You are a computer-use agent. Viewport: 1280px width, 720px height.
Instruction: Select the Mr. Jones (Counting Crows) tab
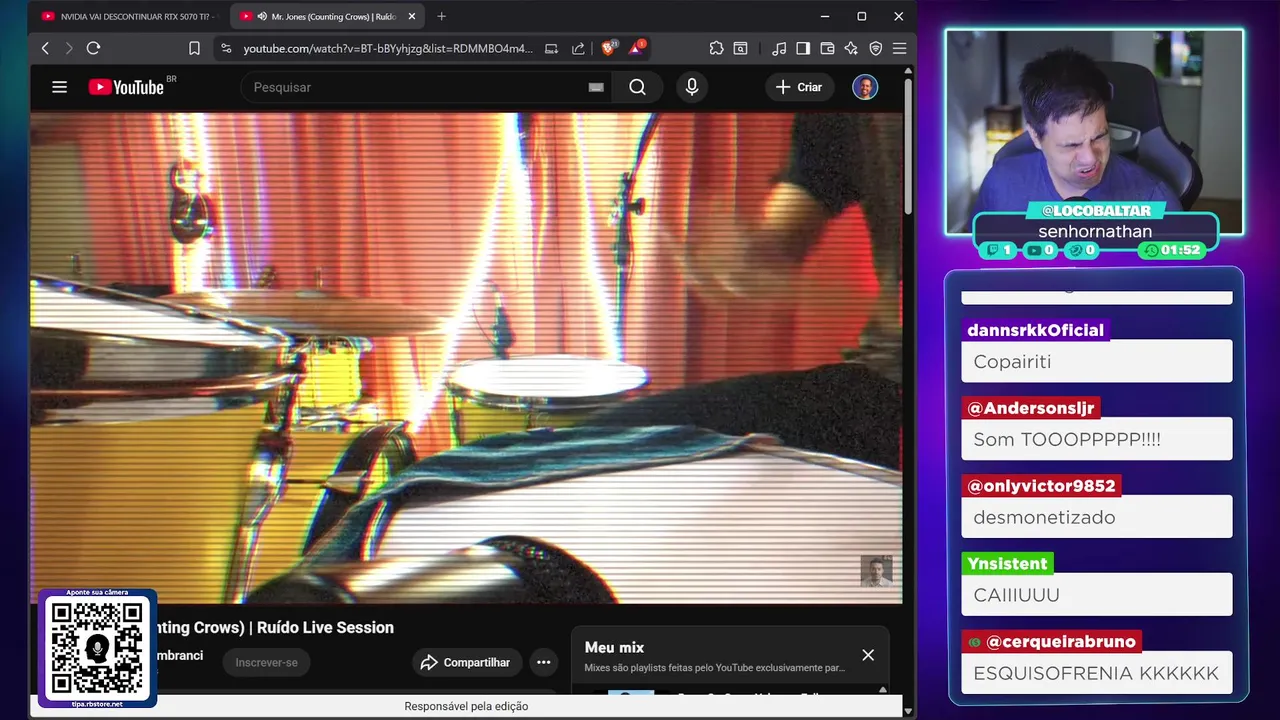click(326, 16)
